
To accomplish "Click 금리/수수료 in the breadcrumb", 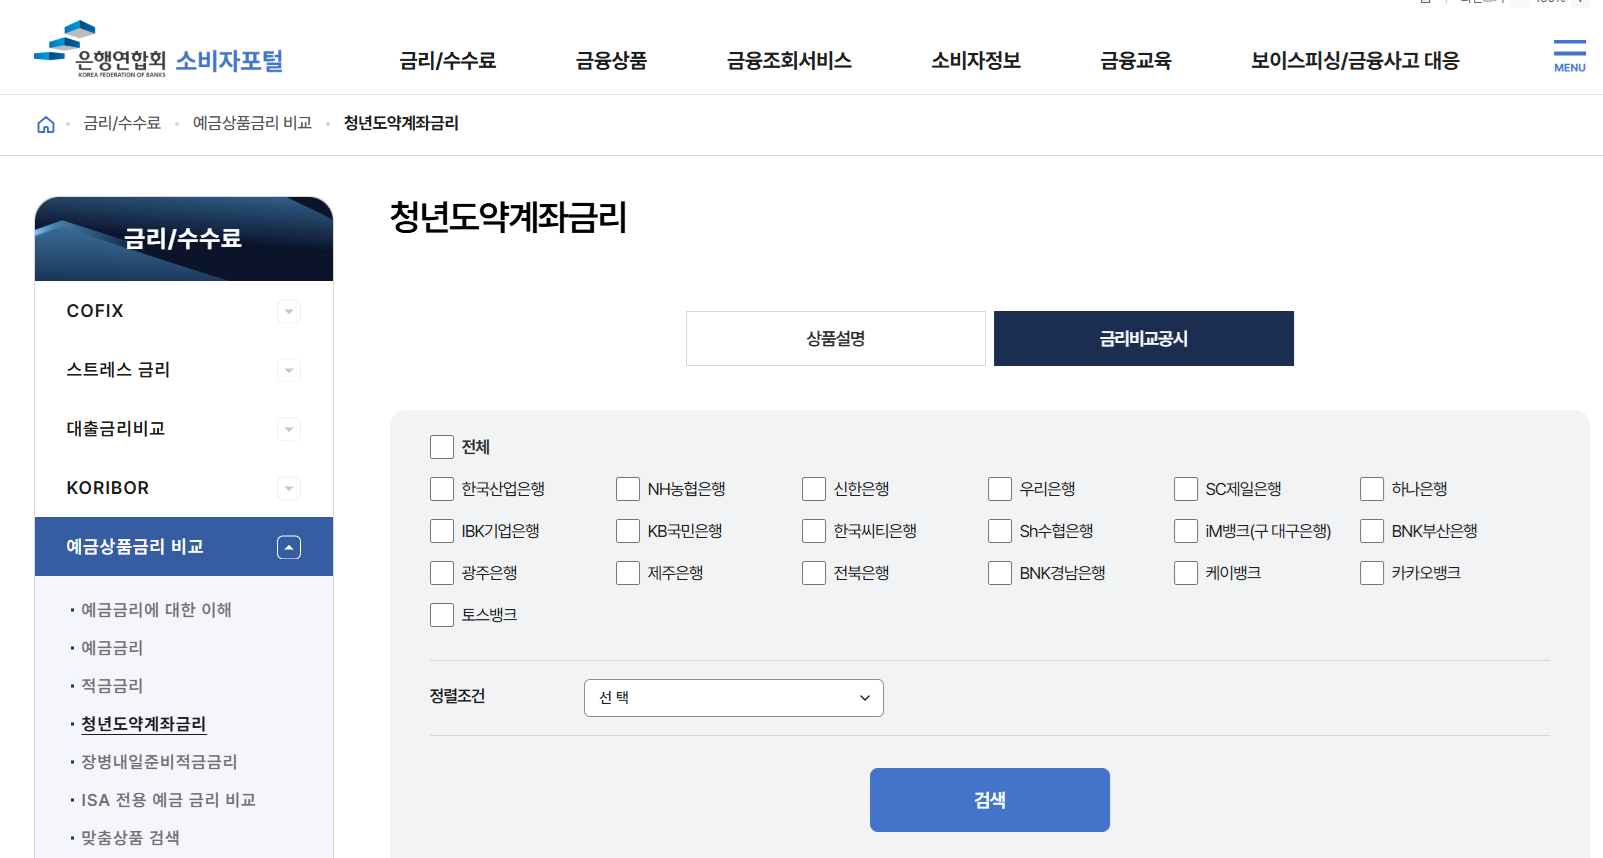I will pos(122,123).
